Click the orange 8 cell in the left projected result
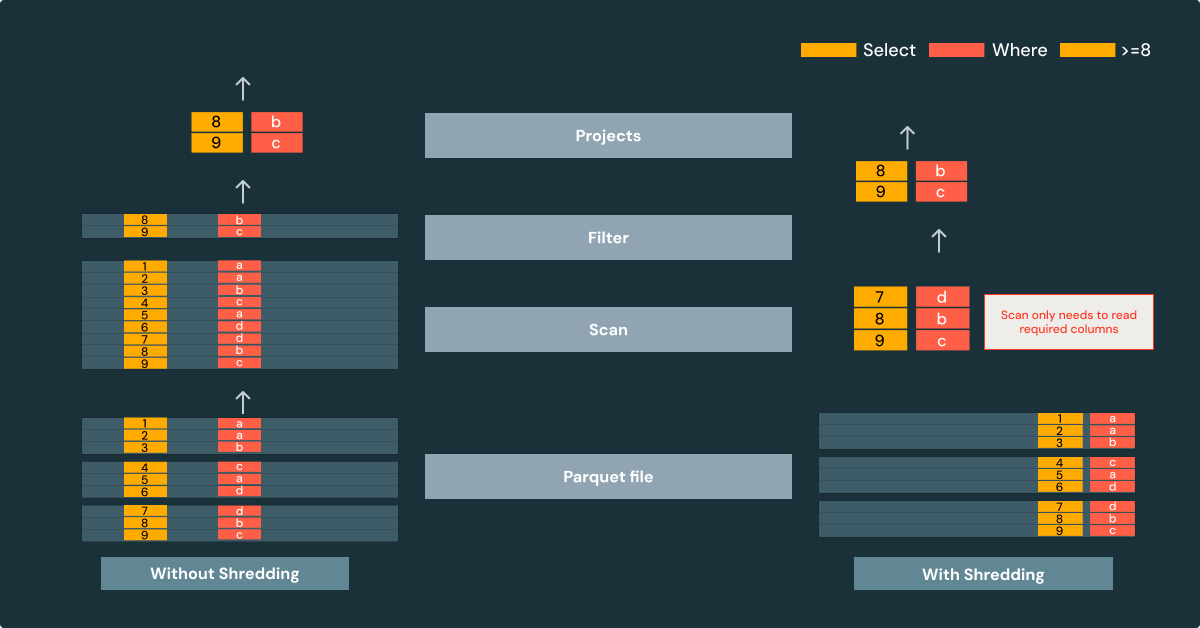The width and height of the screenshot is (1200, 628). tap(217, 122)
